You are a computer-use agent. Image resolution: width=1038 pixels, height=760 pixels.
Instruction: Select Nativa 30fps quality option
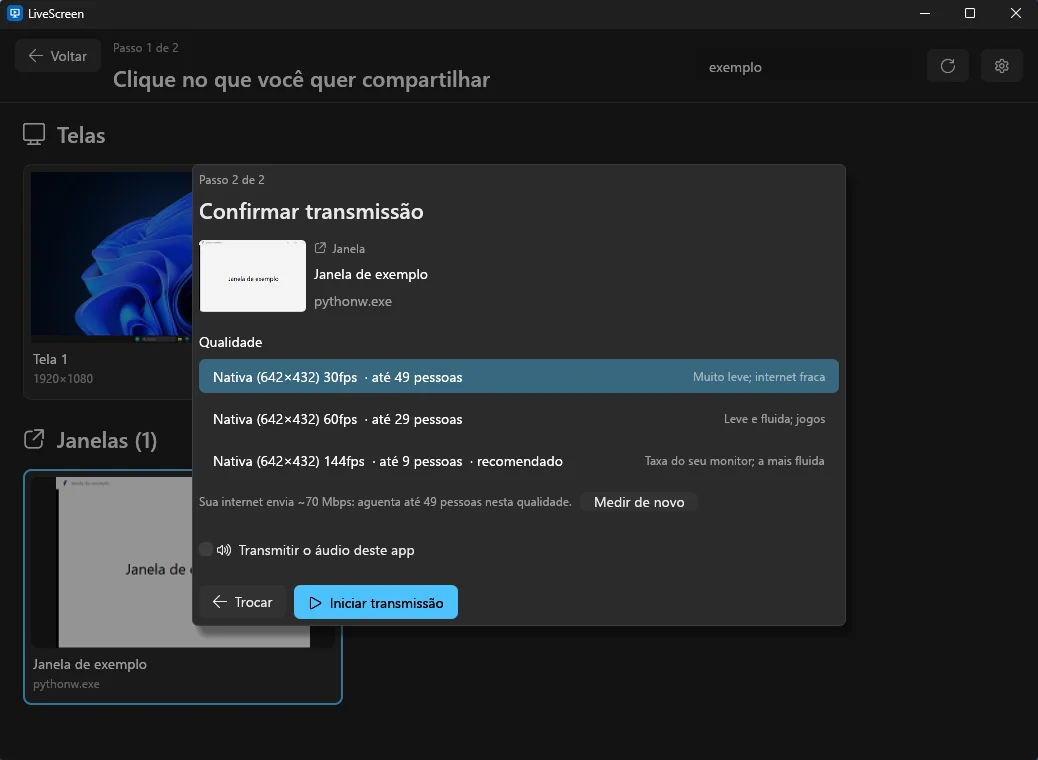tap(518, 377)
